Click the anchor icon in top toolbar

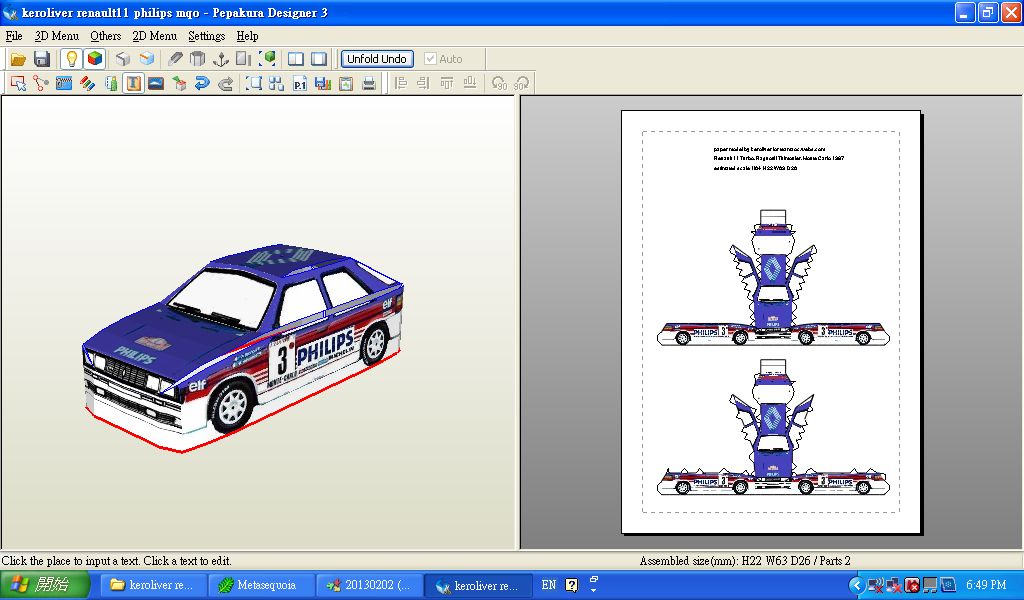click(x=221, y=59)
